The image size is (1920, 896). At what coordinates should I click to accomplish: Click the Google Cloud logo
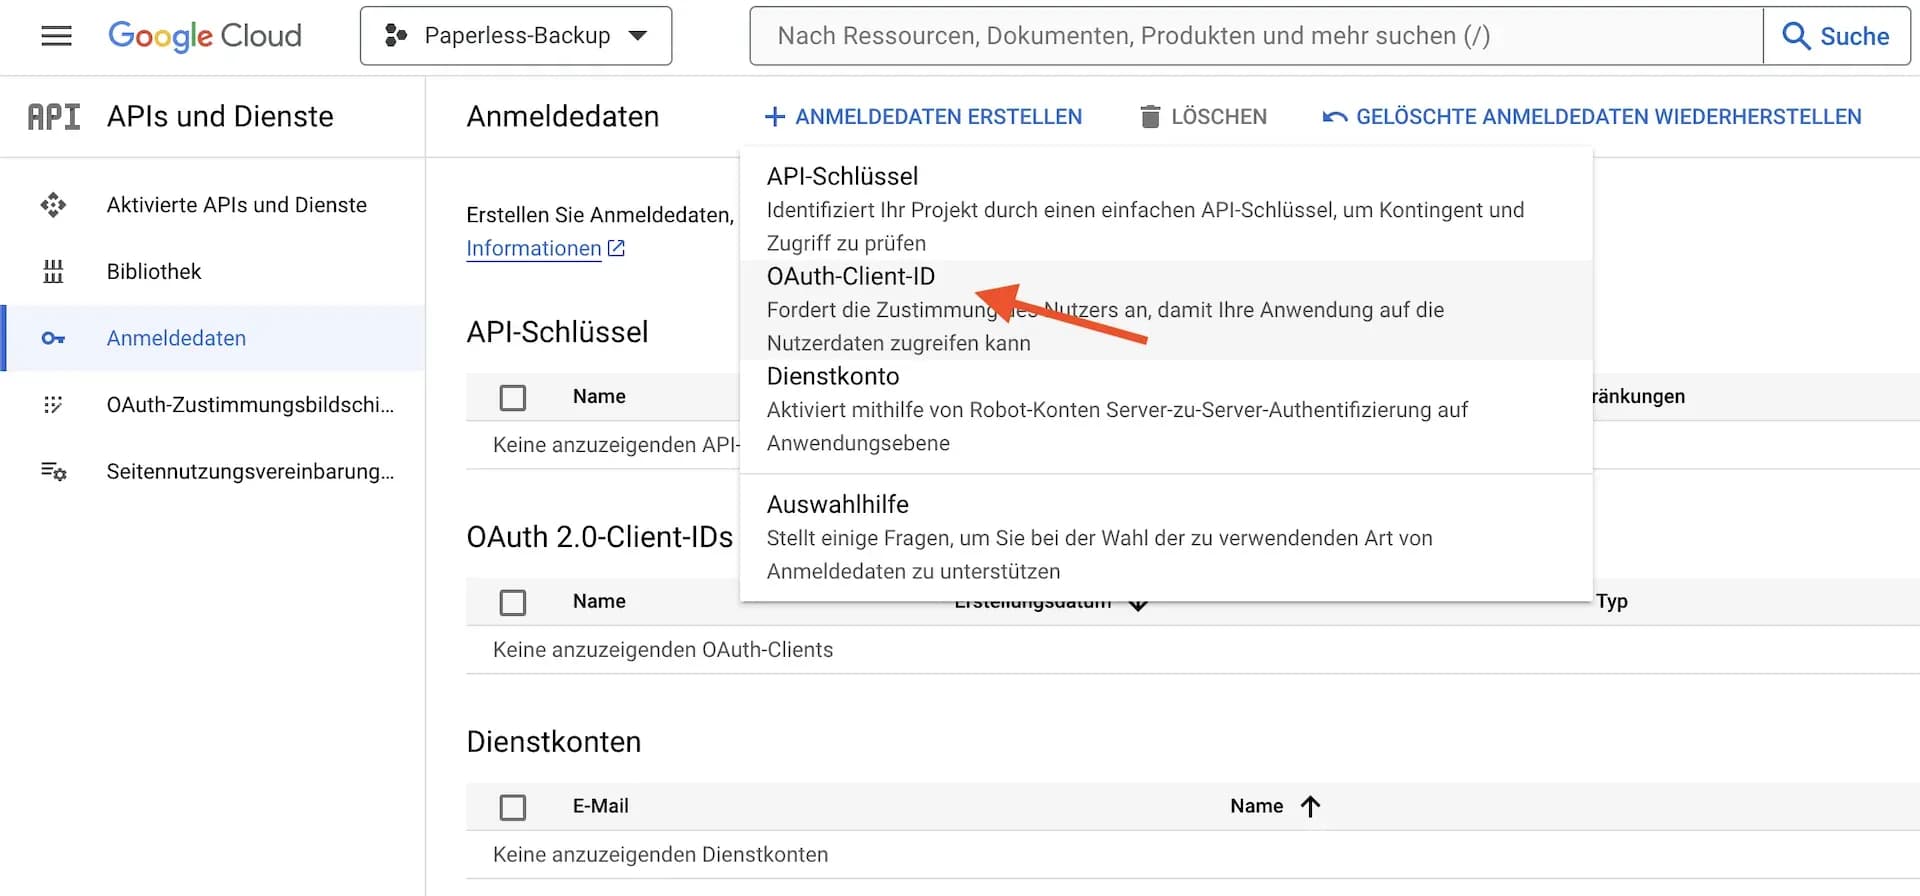(205, 36)
